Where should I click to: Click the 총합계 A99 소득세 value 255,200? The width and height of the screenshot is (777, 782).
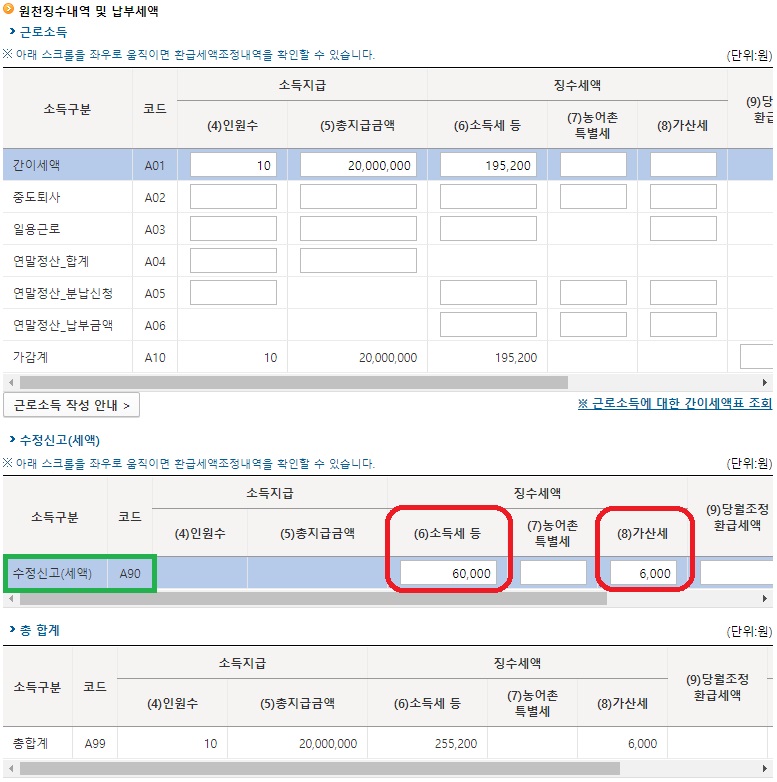click(456, 743)
